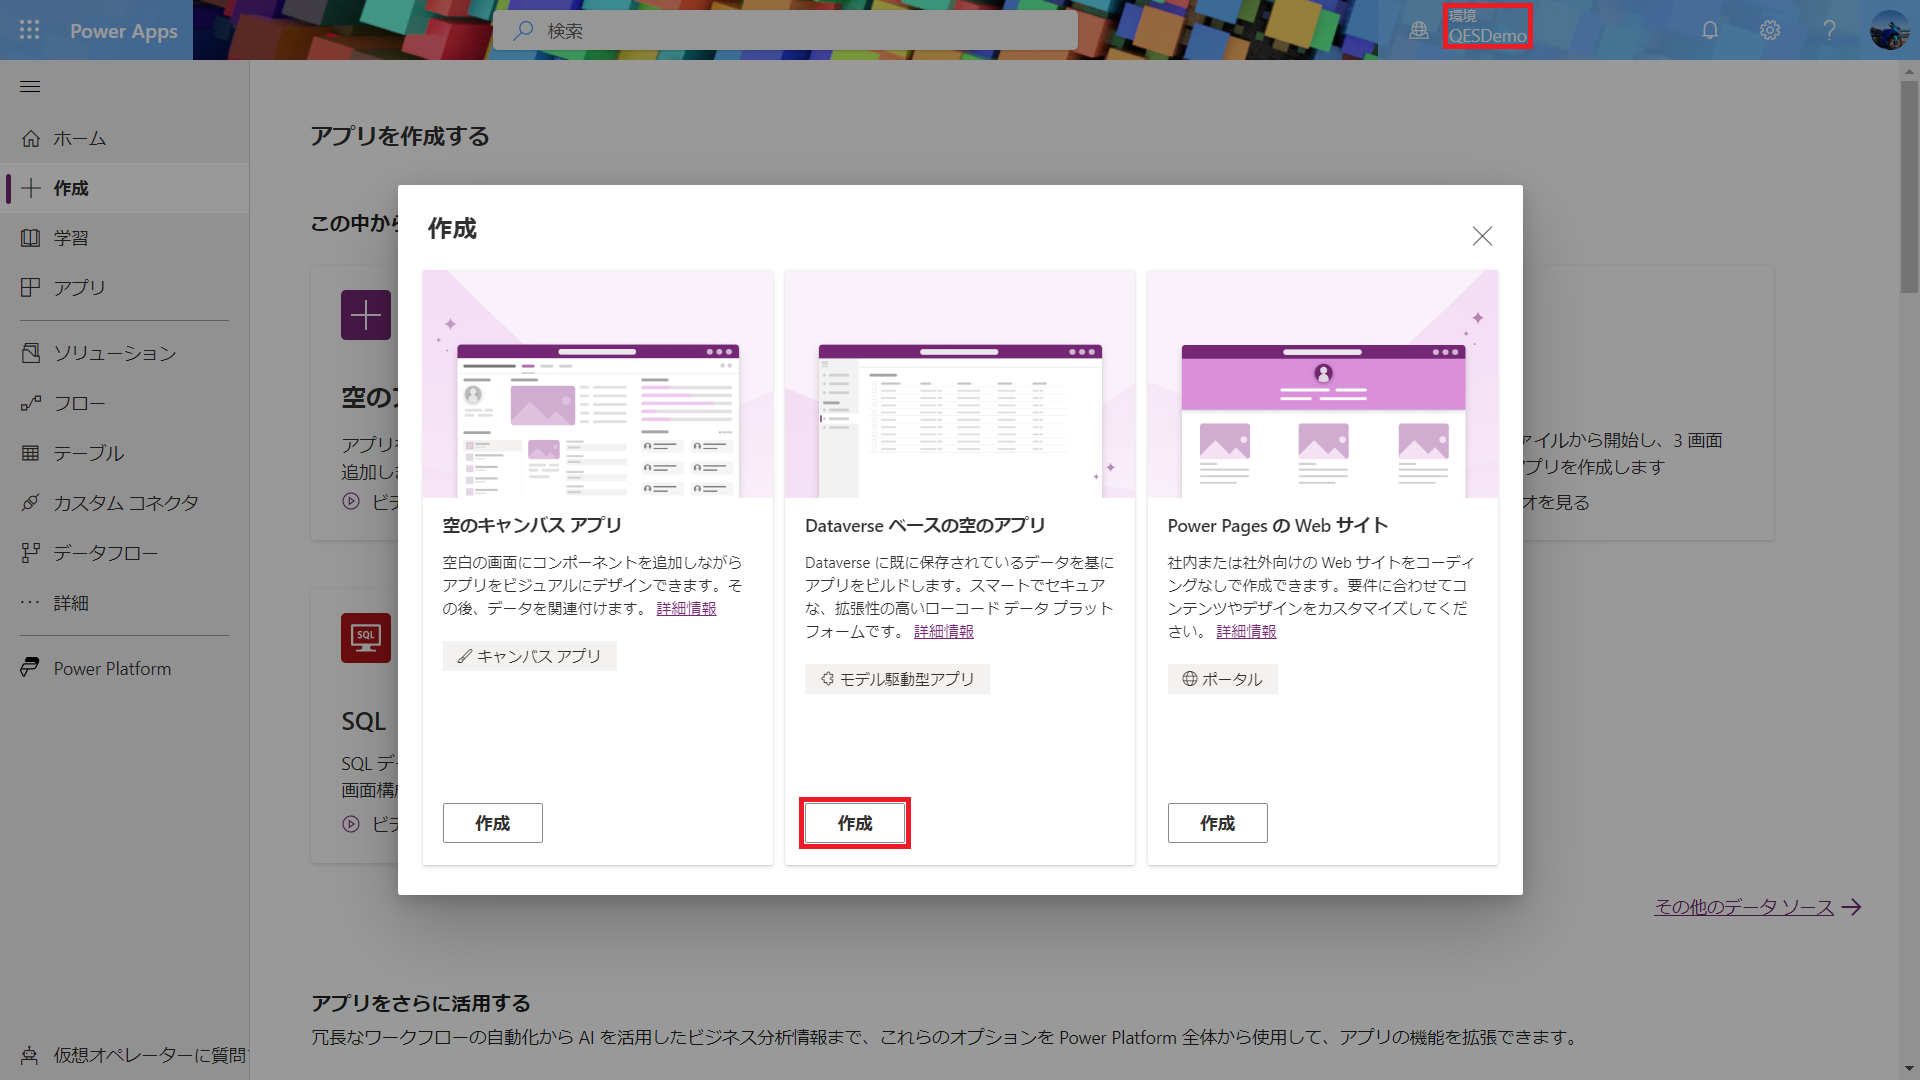Click the Power Platform icon in sidebar
Viewport: 1920px width, 1080px height.
click(31, 667)
